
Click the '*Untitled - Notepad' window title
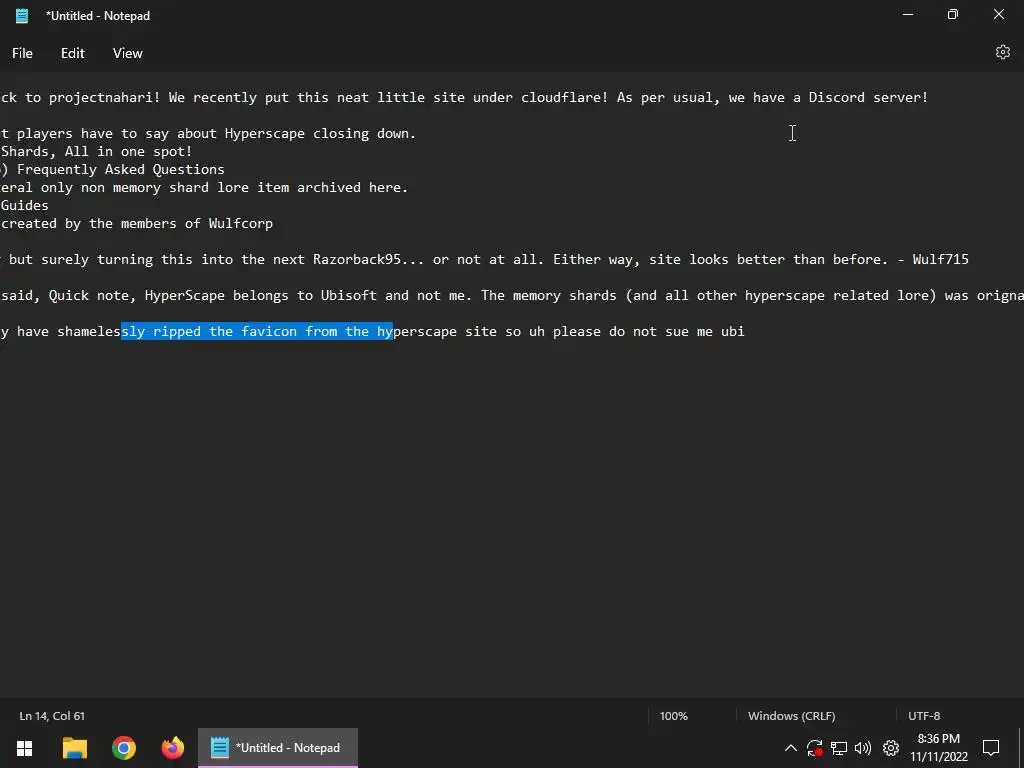[x=98, y=16]
